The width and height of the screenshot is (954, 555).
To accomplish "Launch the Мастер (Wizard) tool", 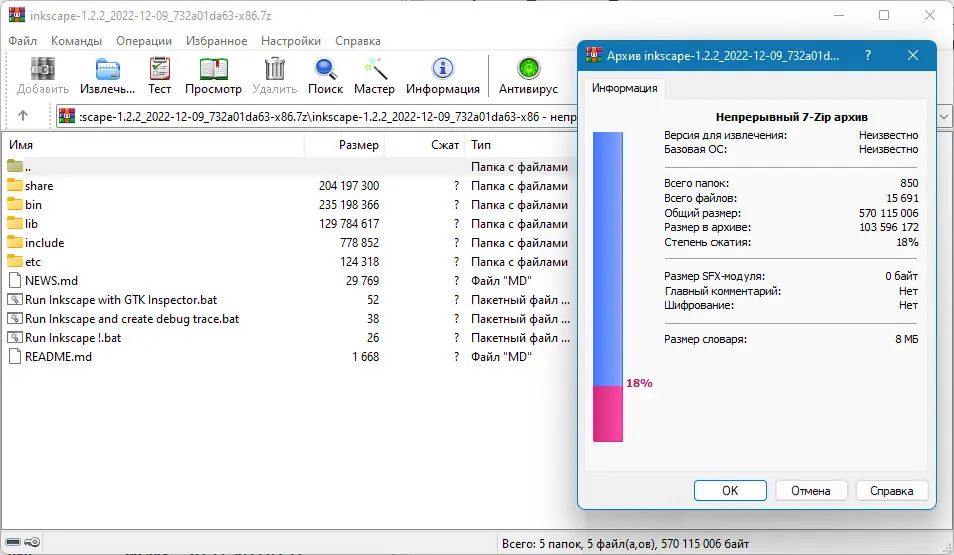I will pos(375,69).
